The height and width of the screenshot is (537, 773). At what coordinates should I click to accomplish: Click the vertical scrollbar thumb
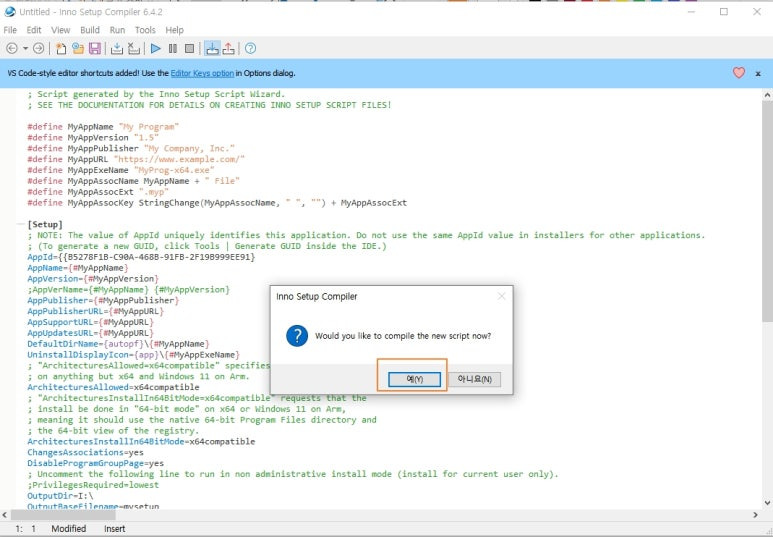pyautogui.click(x=767, y=212)
